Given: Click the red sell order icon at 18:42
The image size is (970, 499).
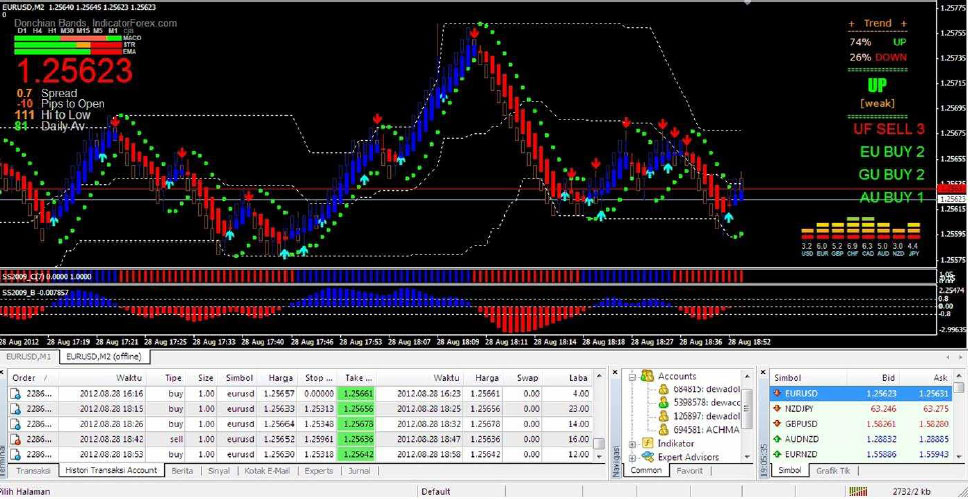Looking at the screenshot, I should tap(15, 439).
